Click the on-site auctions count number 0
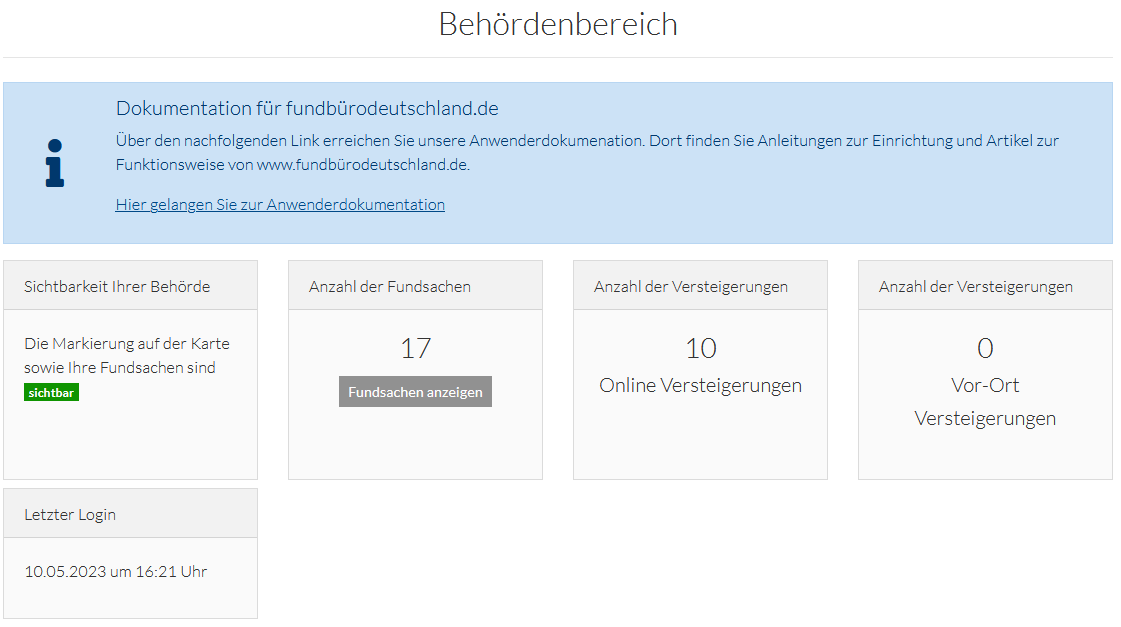The height and width of the screenshot is (627, 1121). [x=985, y=349]
